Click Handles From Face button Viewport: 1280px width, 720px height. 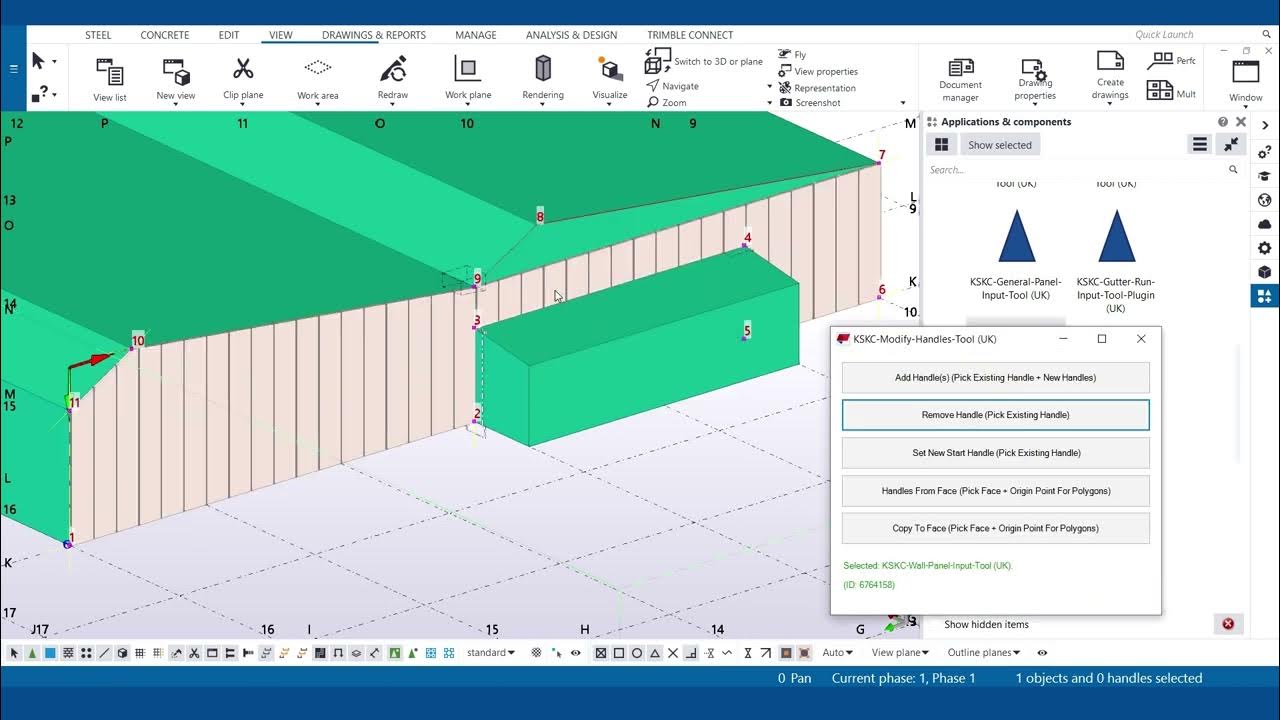[x=996, y=491]
